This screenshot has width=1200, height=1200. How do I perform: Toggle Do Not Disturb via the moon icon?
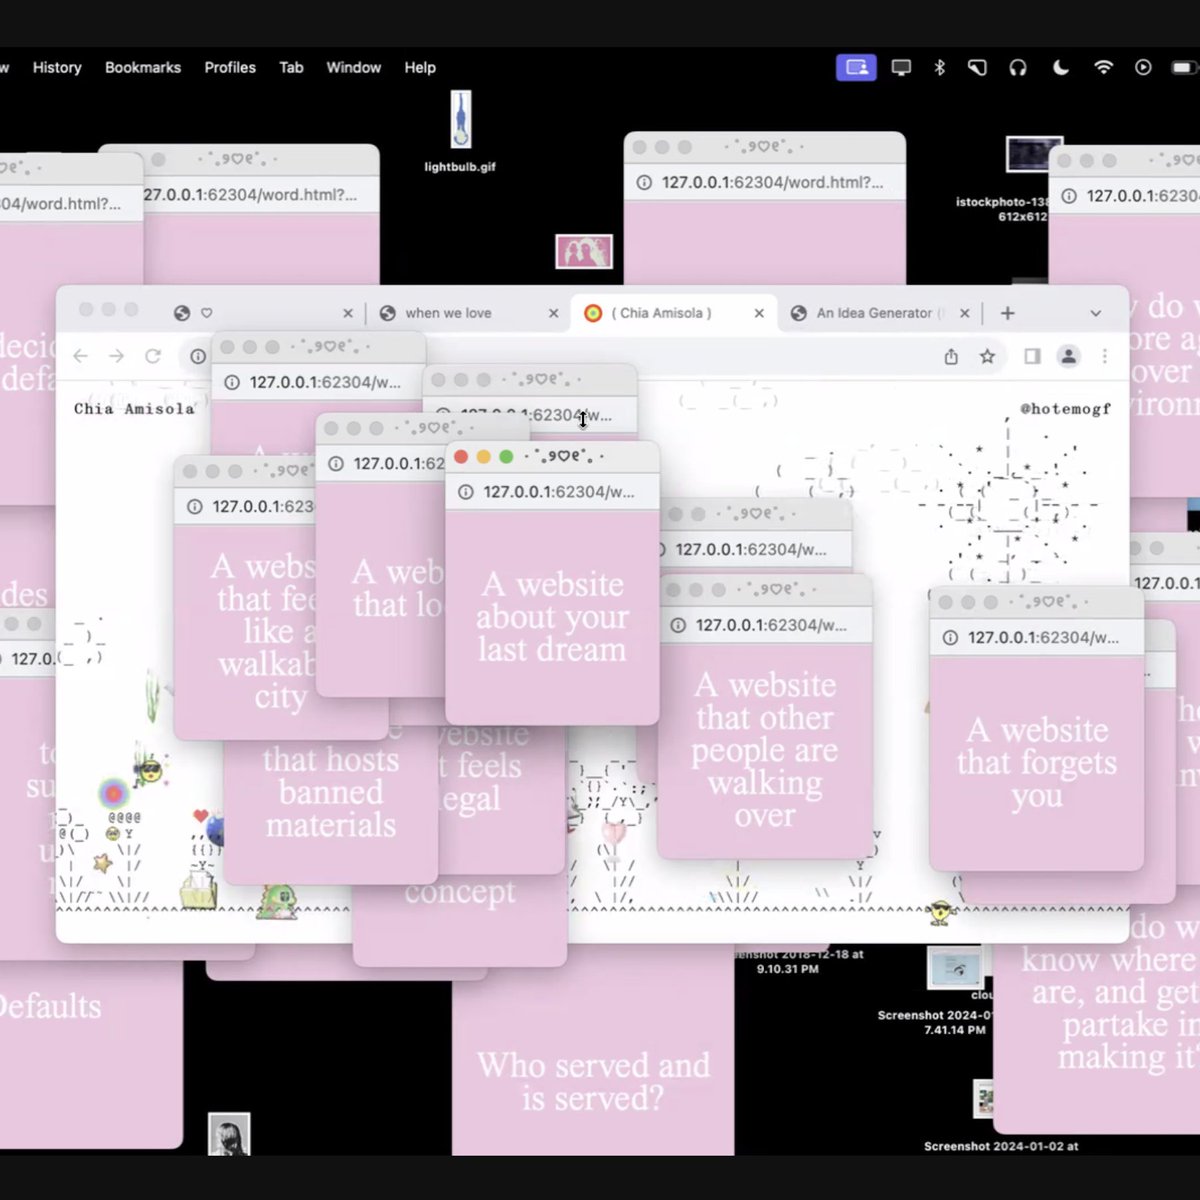pyautogui.click(x=1060, y=67)
